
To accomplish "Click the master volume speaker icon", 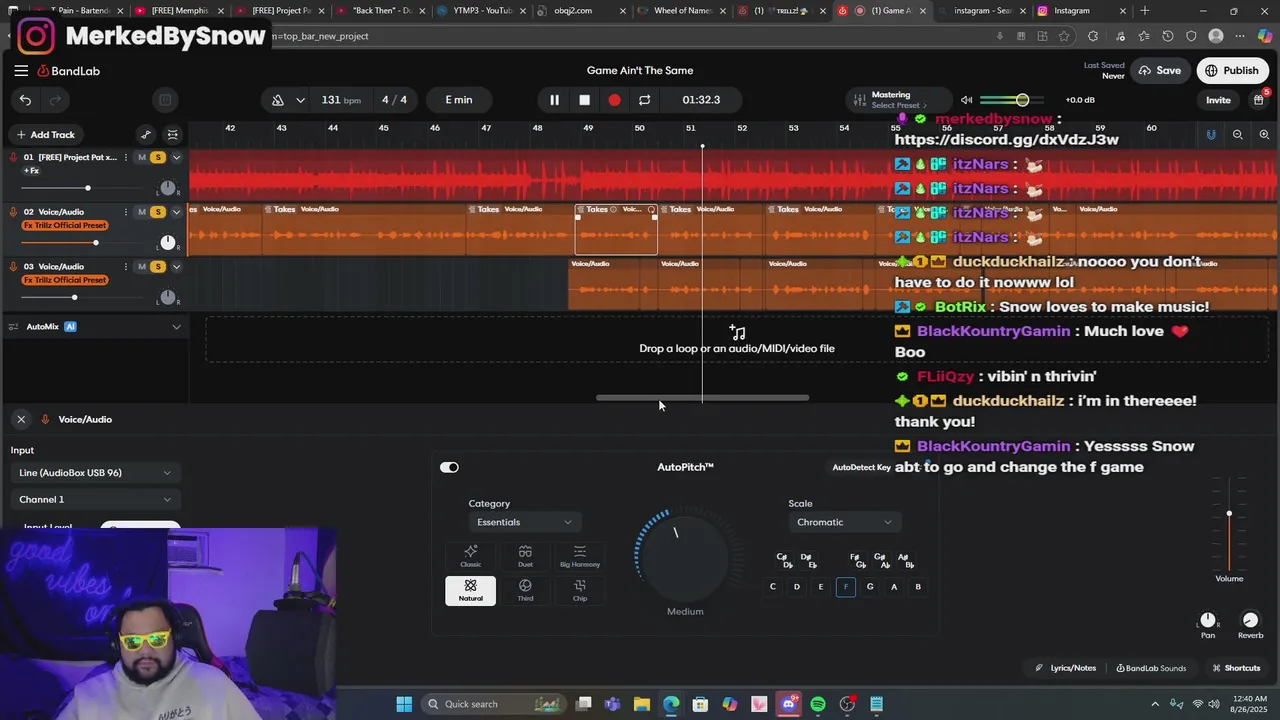I will [x=966, y=100].
